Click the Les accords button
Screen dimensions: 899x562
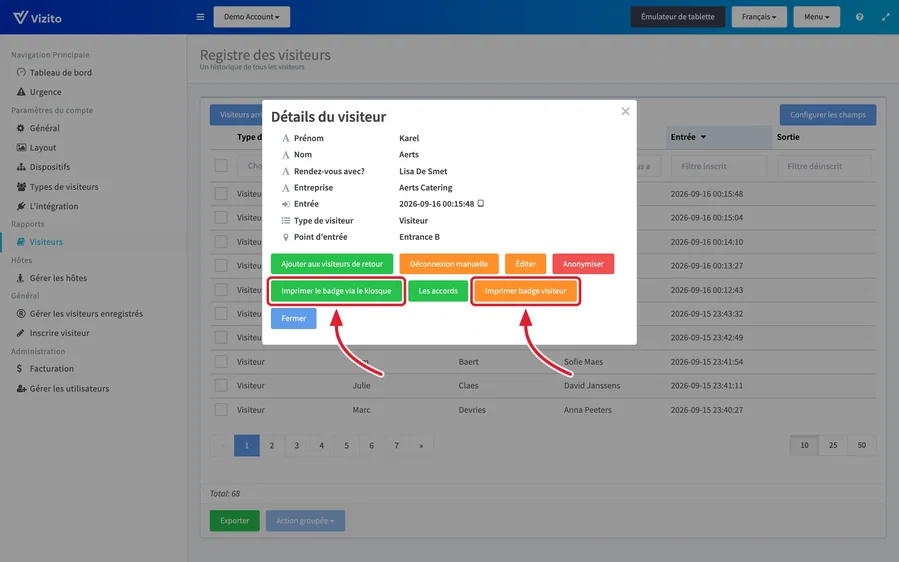tap(438, 291)
